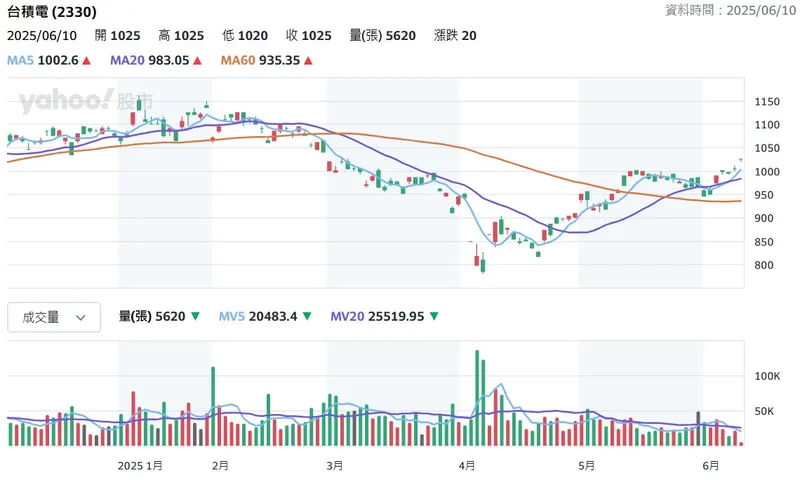
Task: Toggle the MA20 moving average legend
Action: [126, 61]
